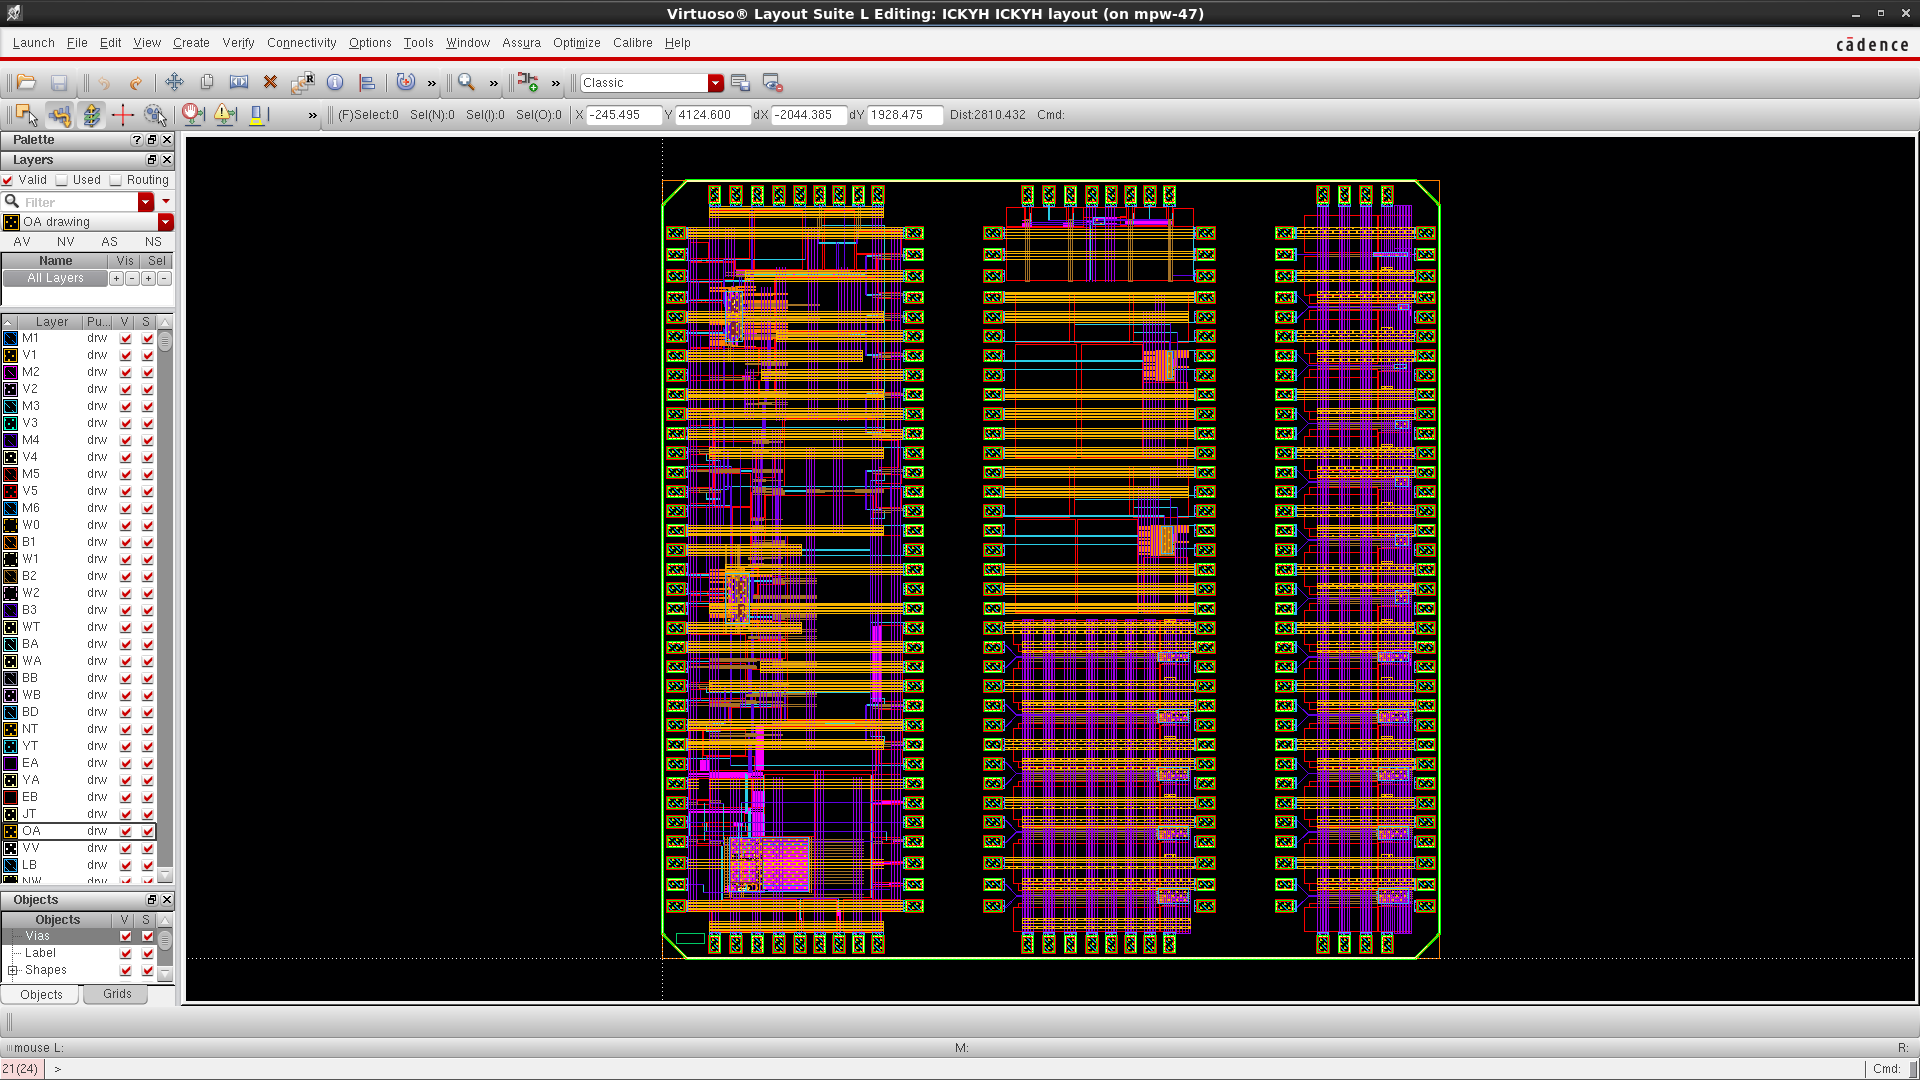Switch to the Grids tab
1920x1080 pixels.
[117, 994]
